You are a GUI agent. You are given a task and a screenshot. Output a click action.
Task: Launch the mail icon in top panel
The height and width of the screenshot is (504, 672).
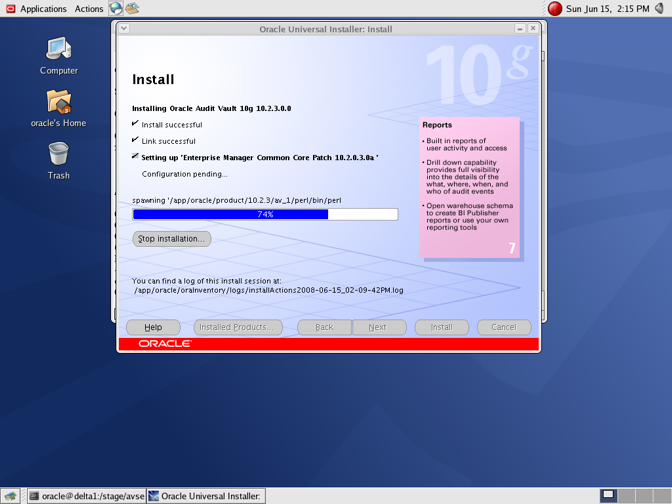coord(132,8)
